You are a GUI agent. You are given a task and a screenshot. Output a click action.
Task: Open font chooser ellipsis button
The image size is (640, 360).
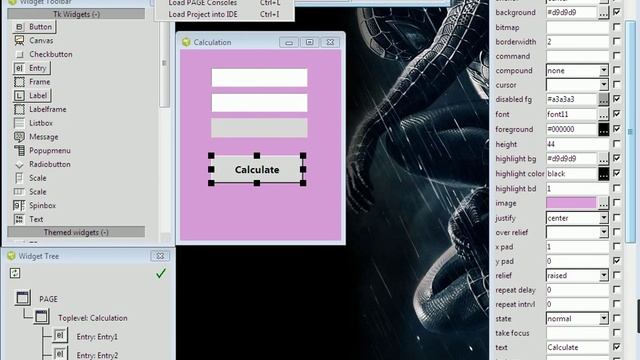[603, 114]
